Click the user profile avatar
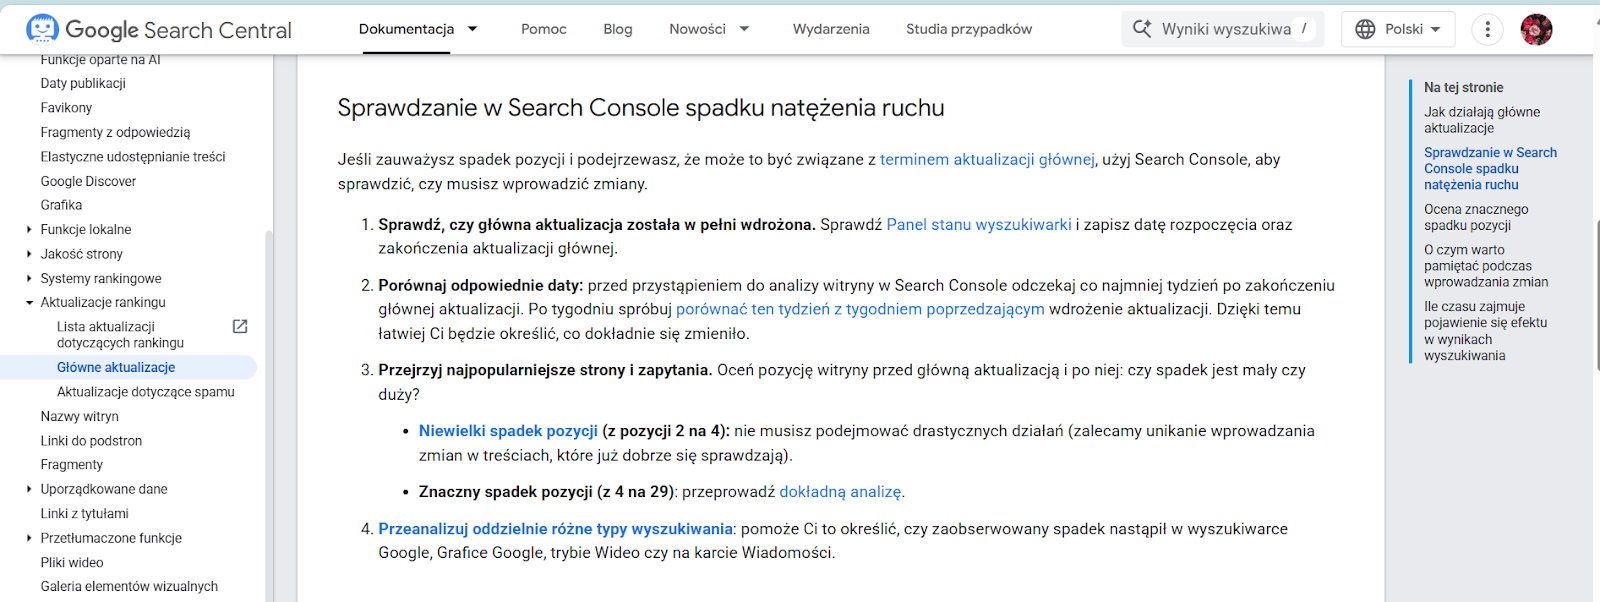 [1536, 30]
